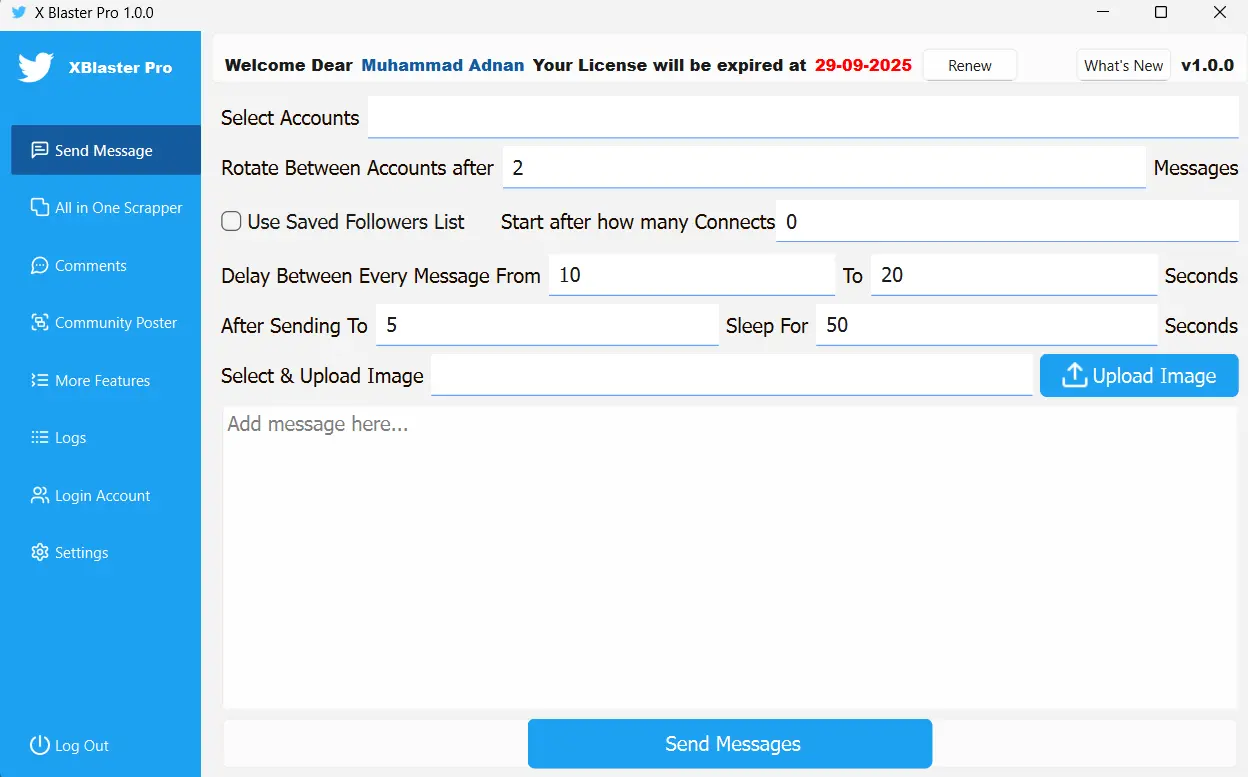Click the Upload Image button
1248x777 pixels.
point(1139,376)
